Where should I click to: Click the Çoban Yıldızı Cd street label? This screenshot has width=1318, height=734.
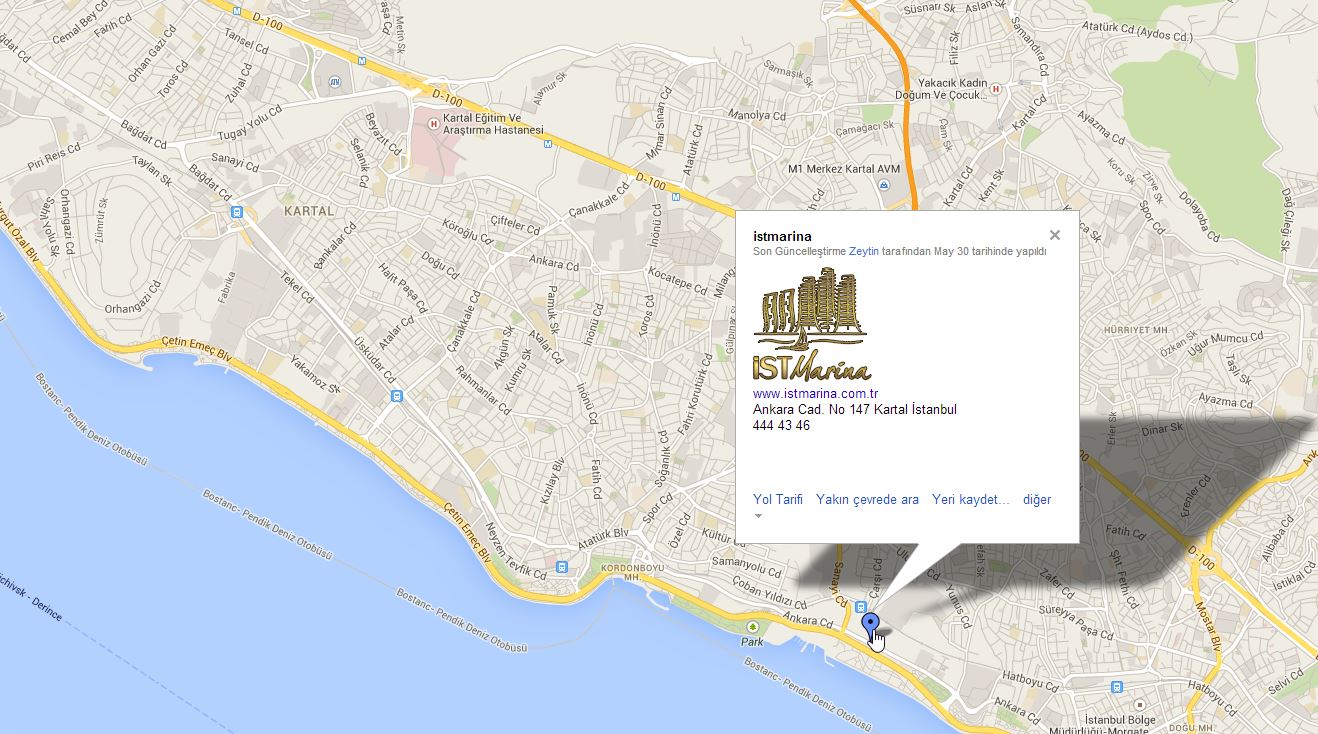tap(769, 593)
